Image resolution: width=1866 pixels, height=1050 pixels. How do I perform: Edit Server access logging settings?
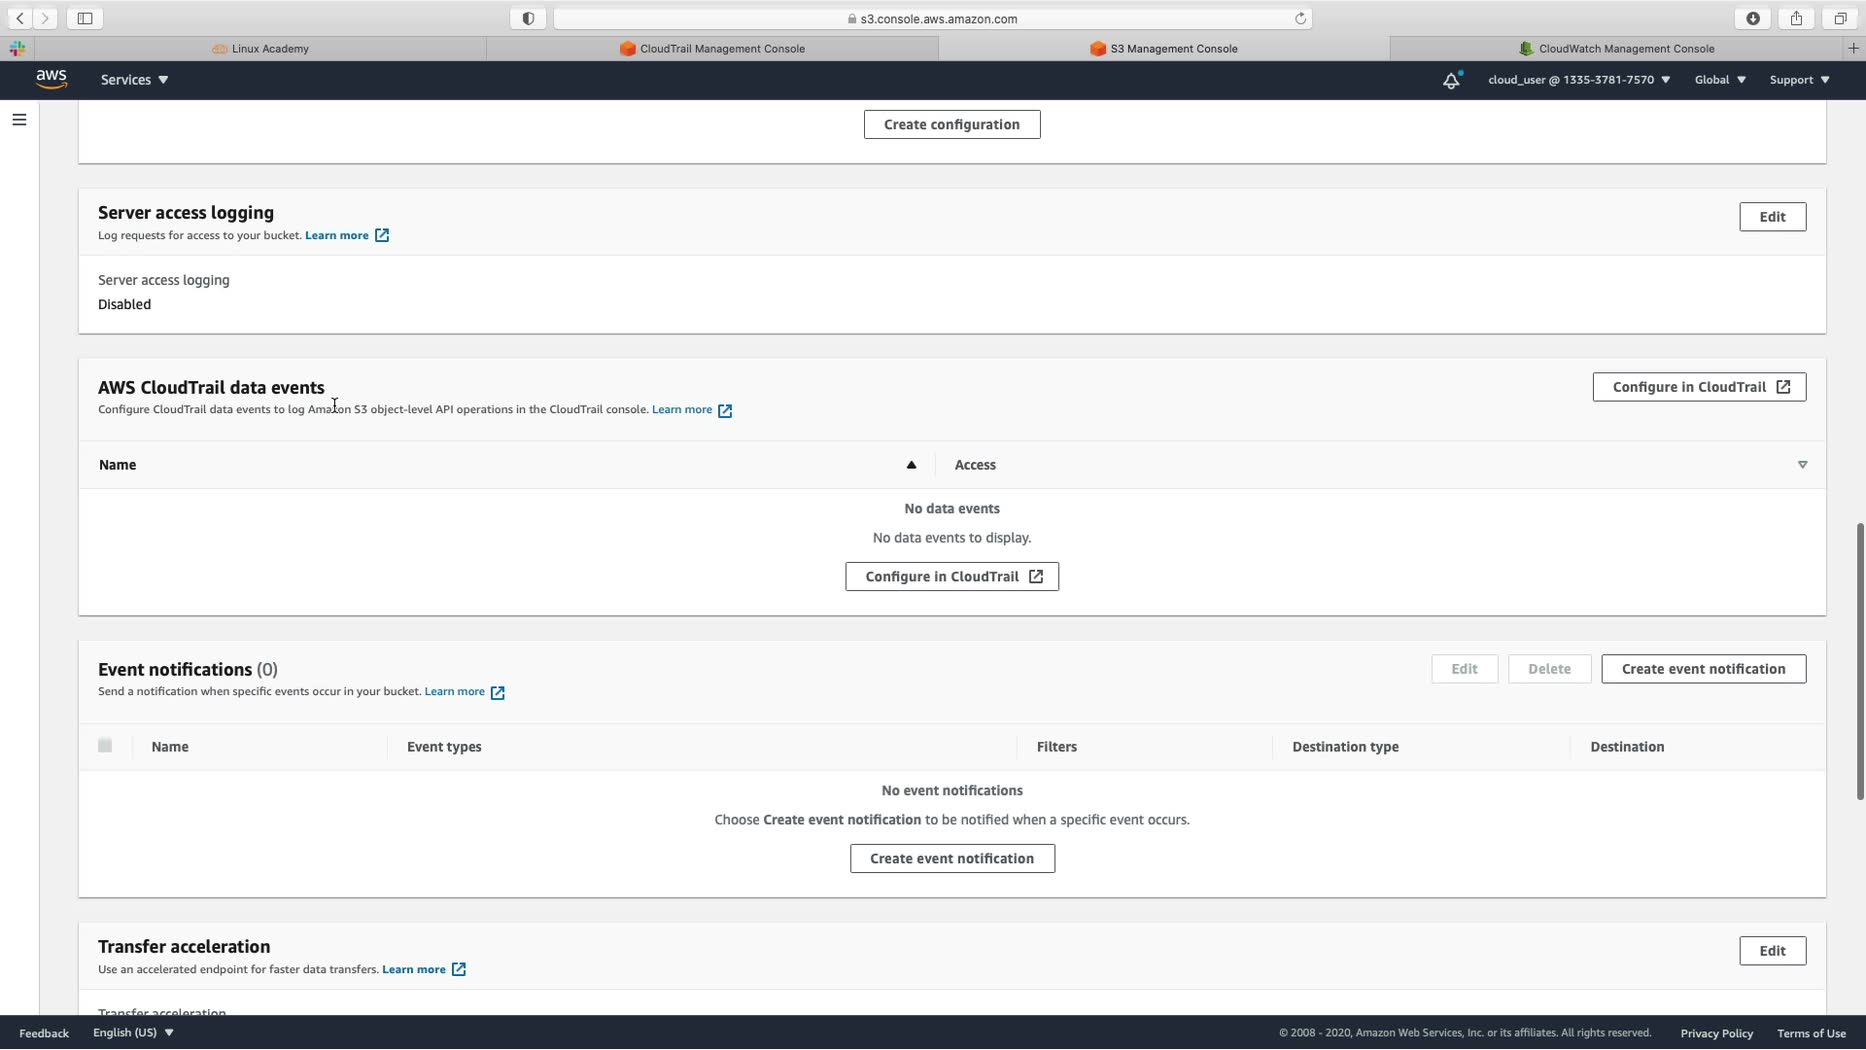click(x=1772, y=217)
